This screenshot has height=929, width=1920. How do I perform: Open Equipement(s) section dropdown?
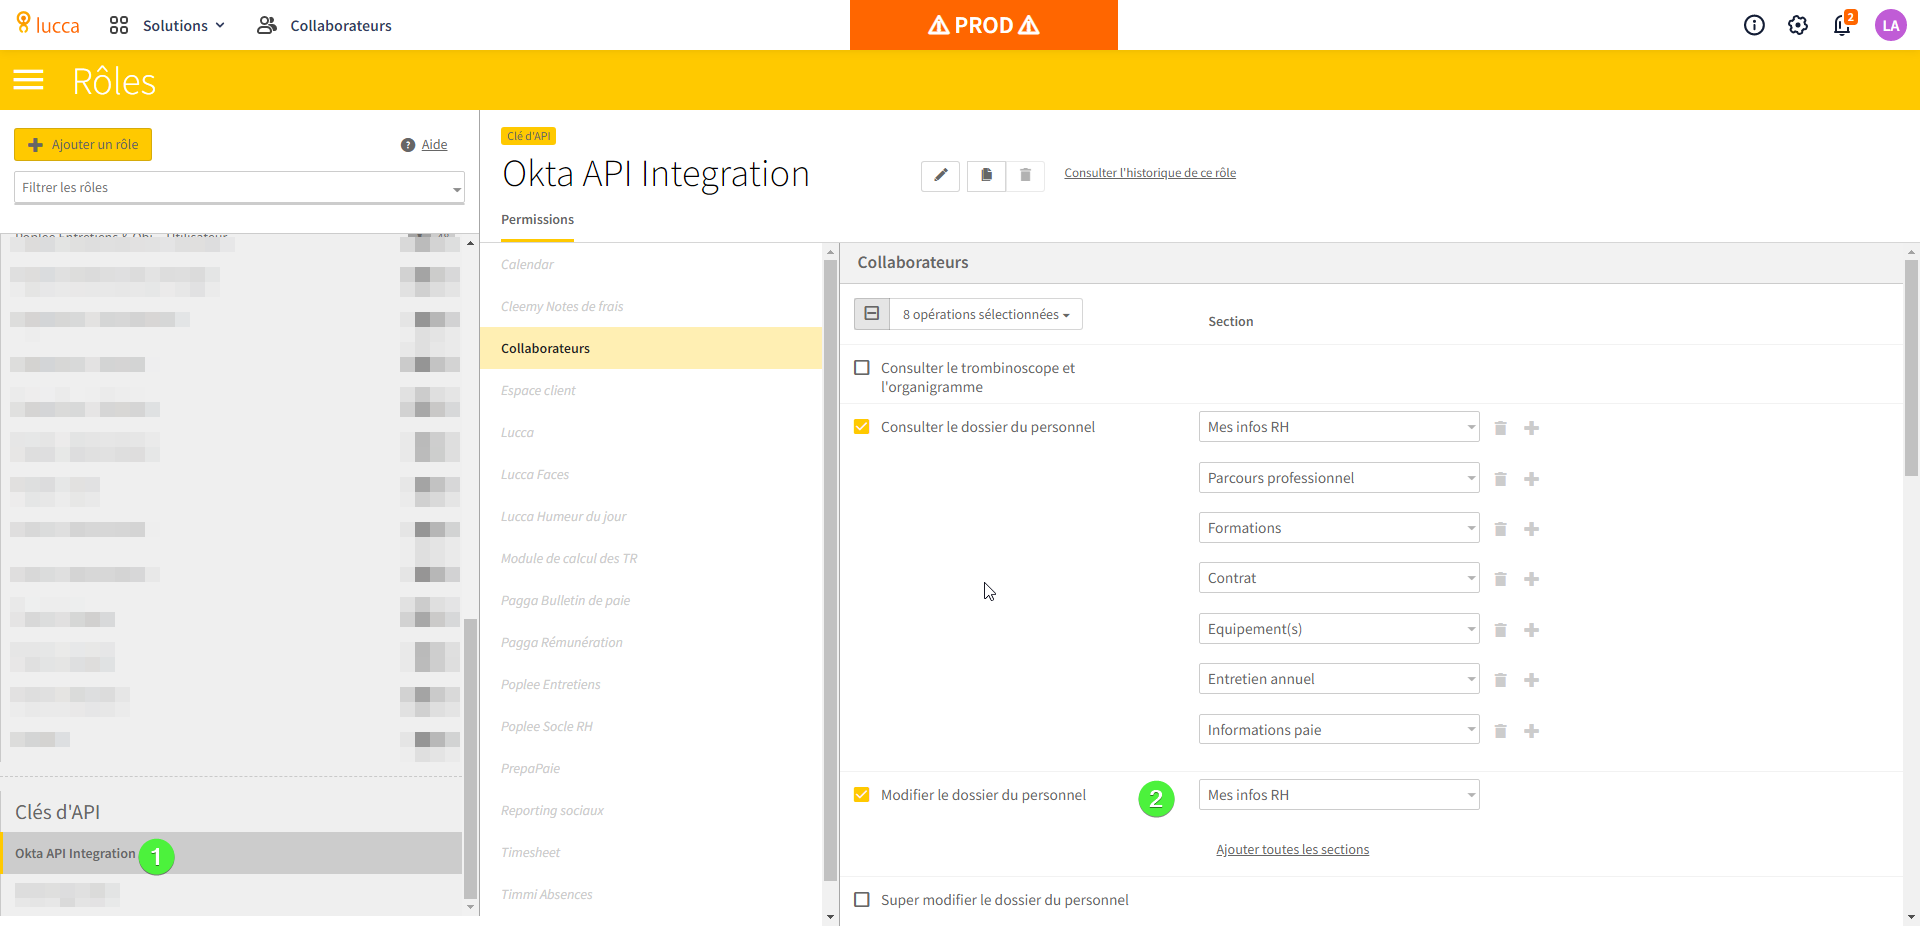(1339, 629)
